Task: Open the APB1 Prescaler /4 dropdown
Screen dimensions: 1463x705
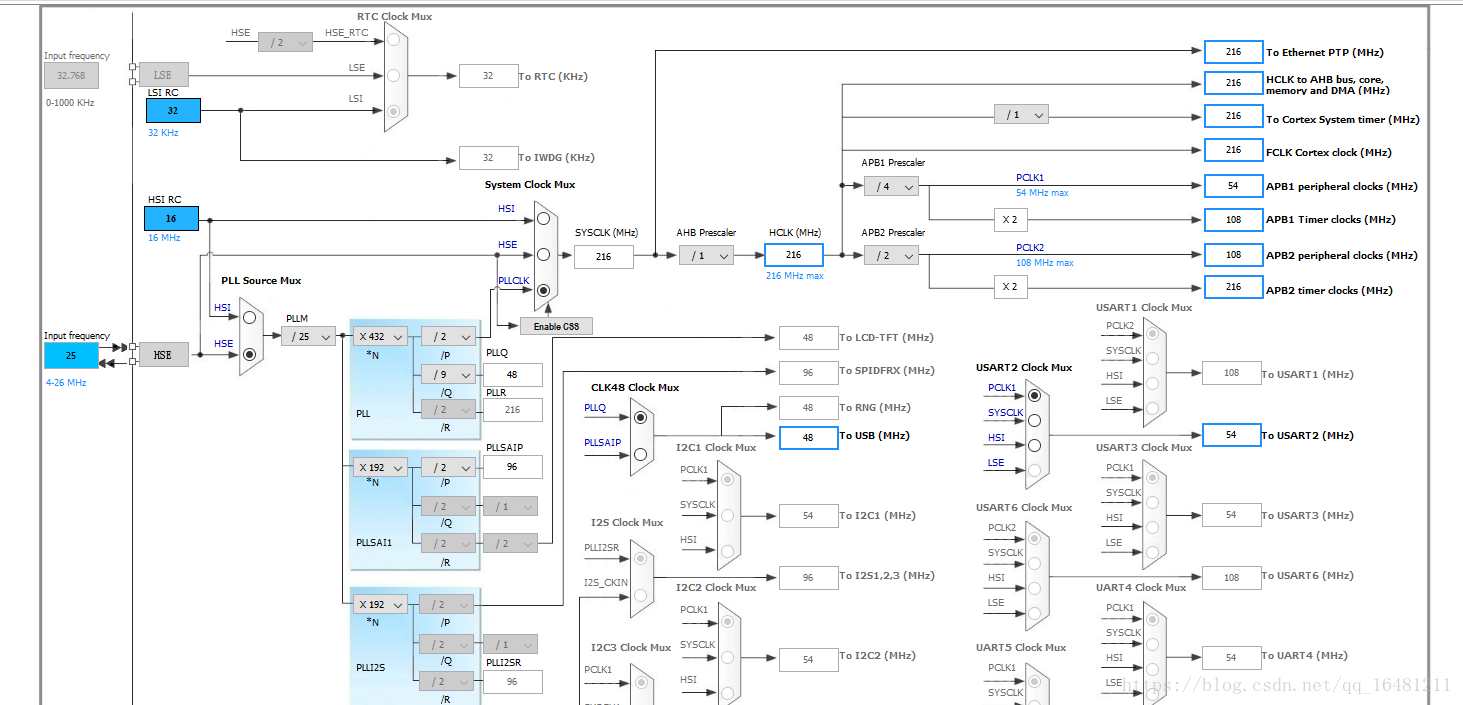Action: 891,186
